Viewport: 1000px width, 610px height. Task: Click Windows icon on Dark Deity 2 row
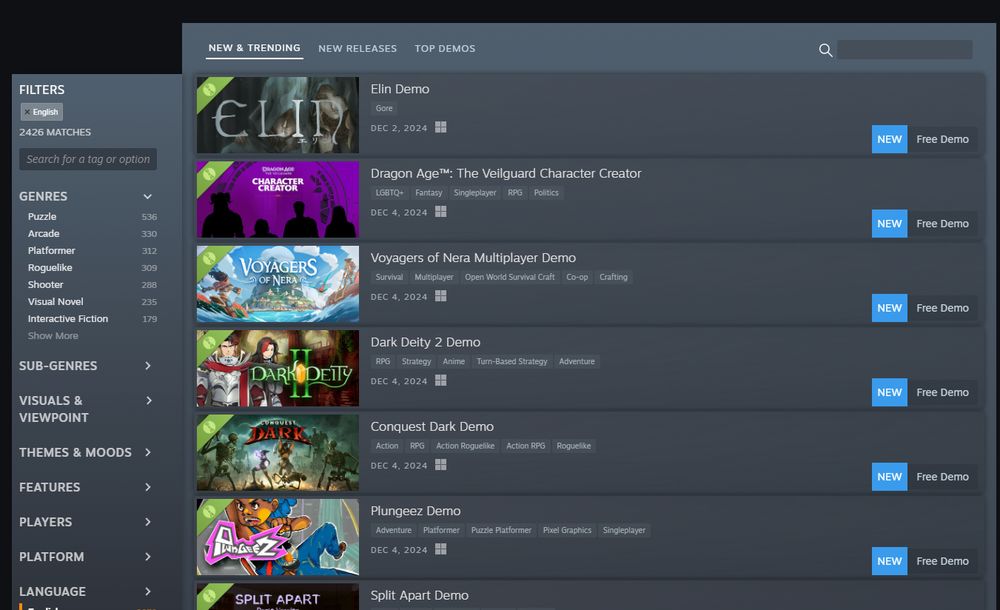click(441, 380)
